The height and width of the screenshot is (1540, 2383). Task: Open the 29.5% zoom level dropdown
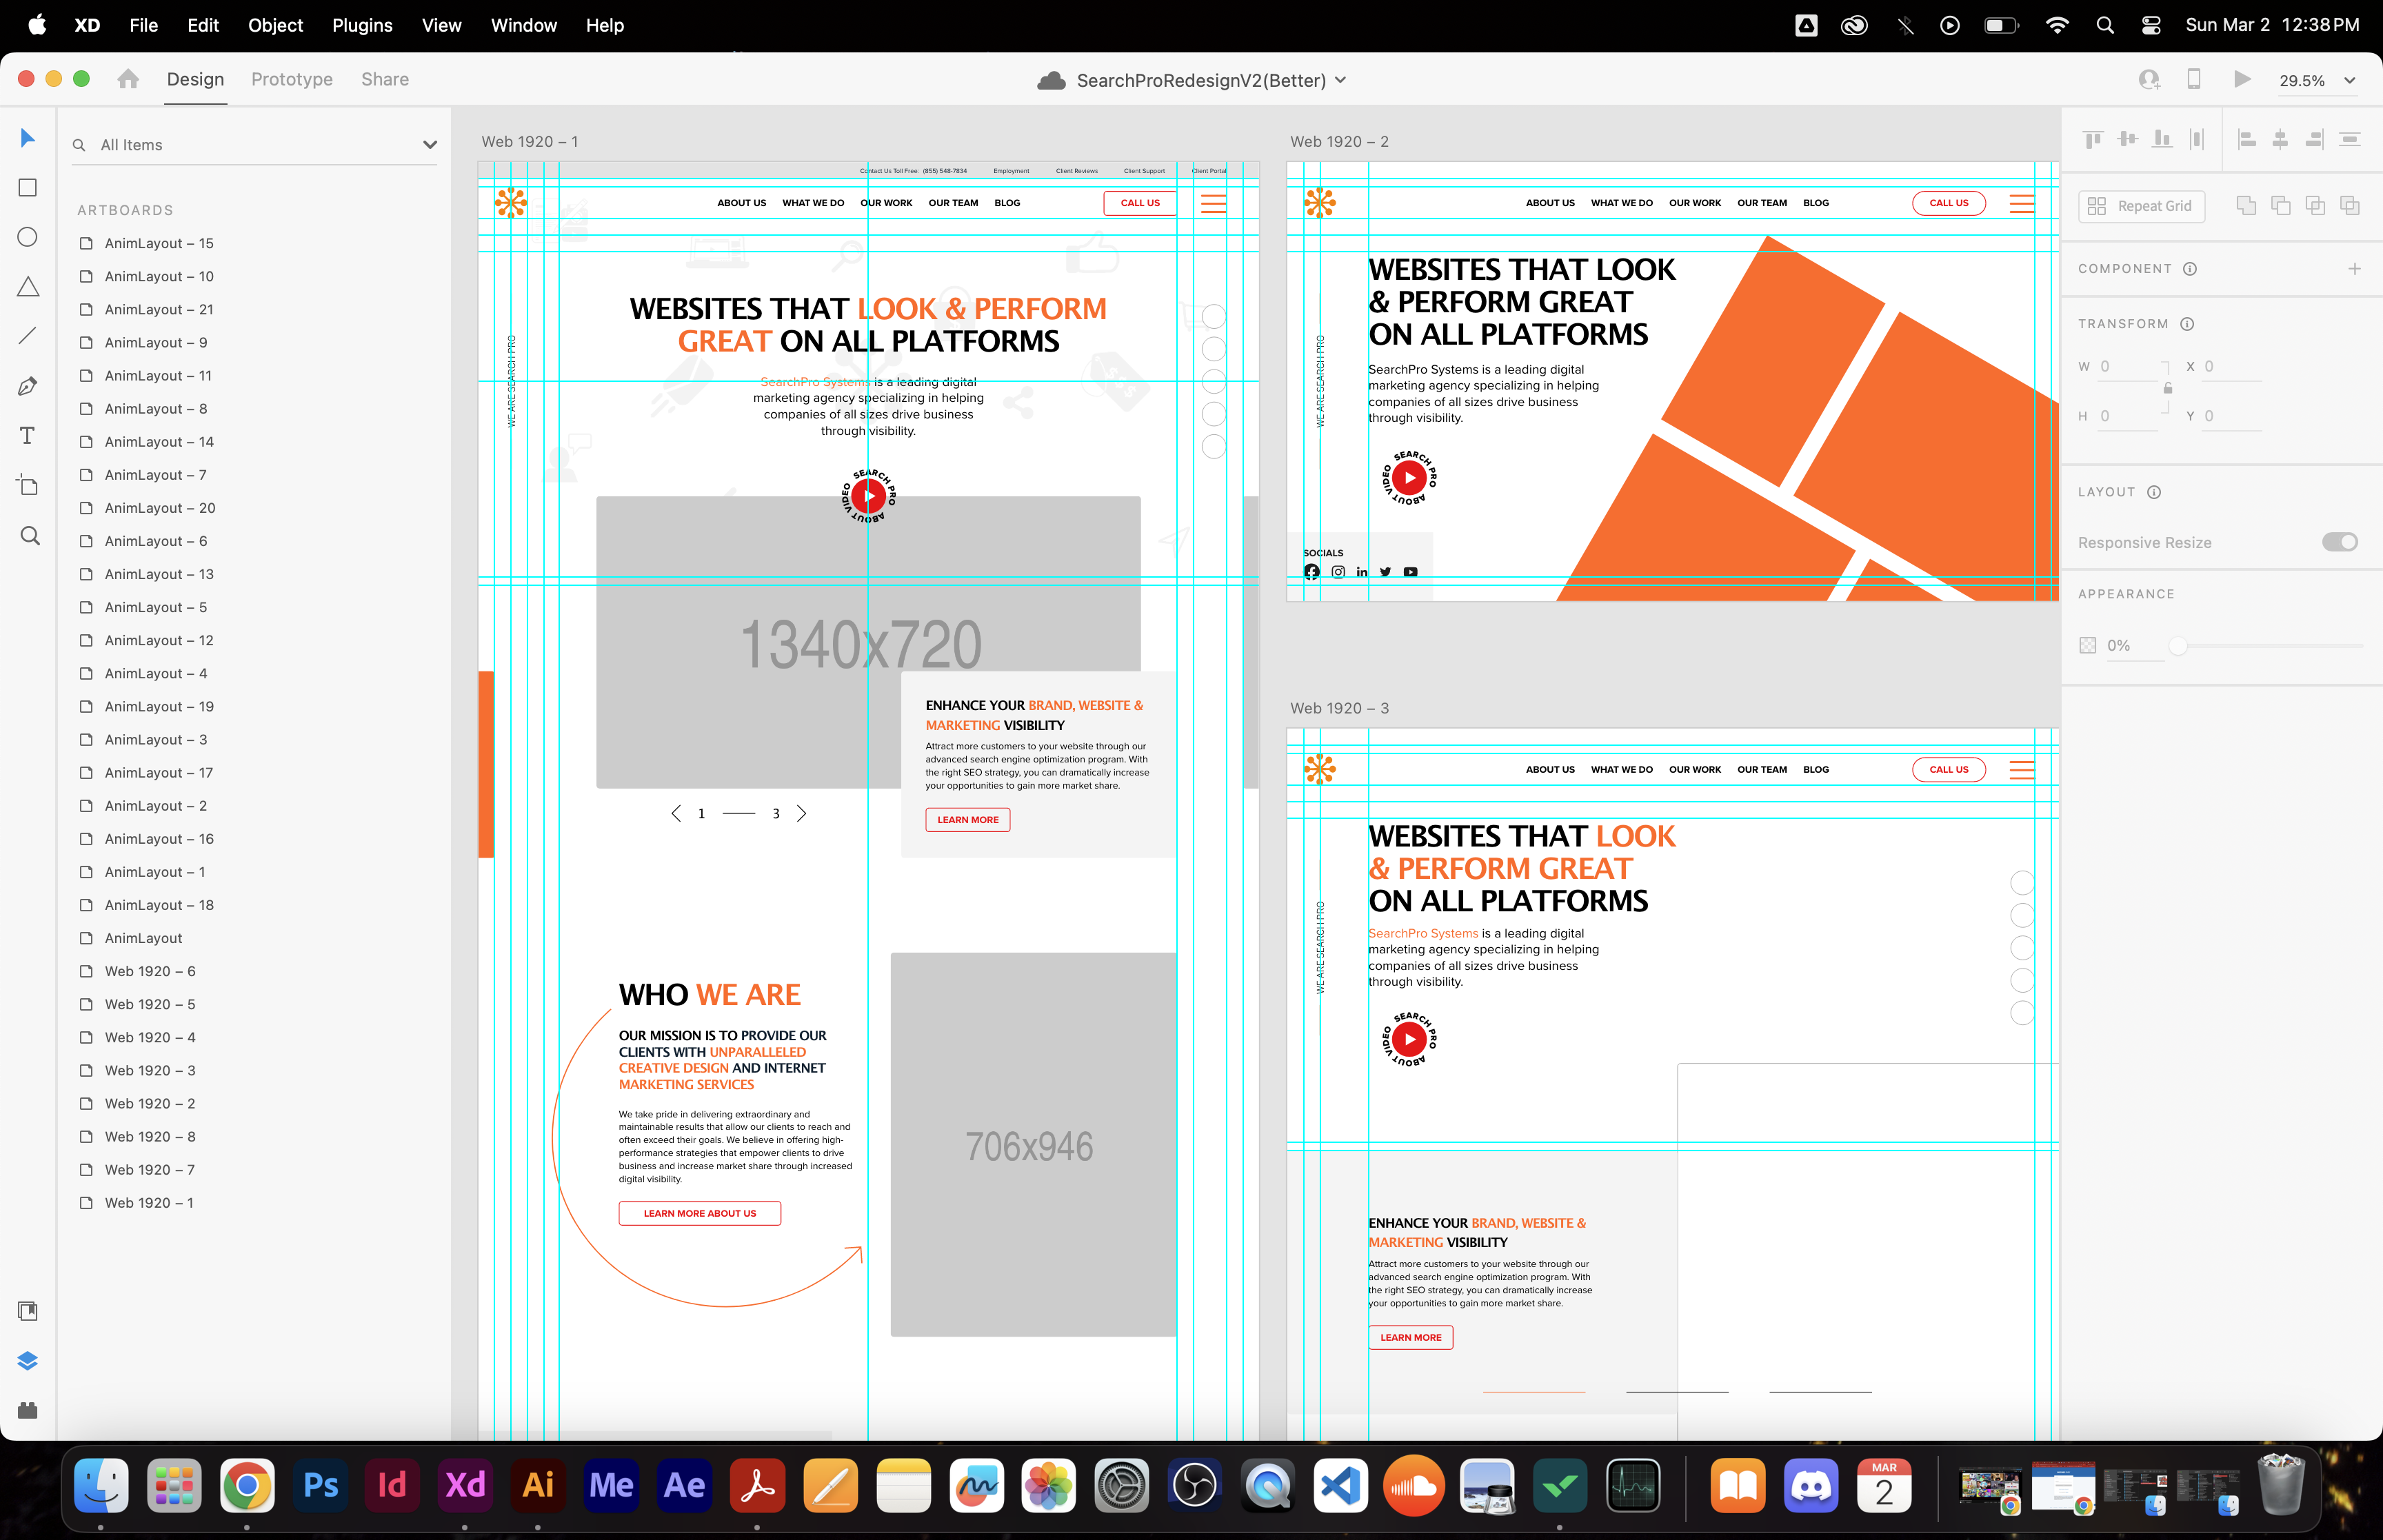(x=2349, y=81)
